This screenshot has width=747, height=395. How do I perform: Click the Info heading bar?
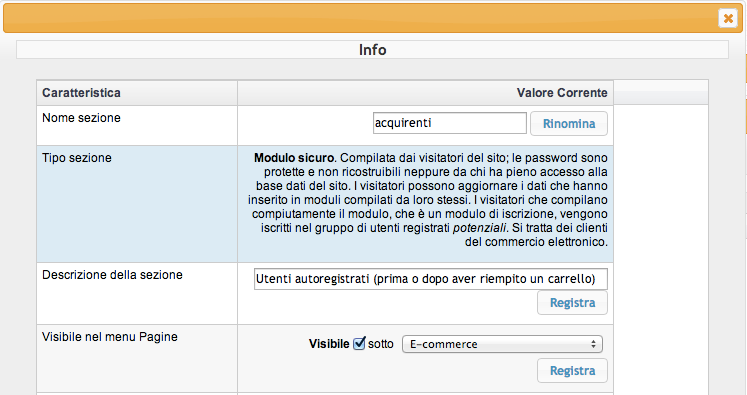[x=373, y=50]
